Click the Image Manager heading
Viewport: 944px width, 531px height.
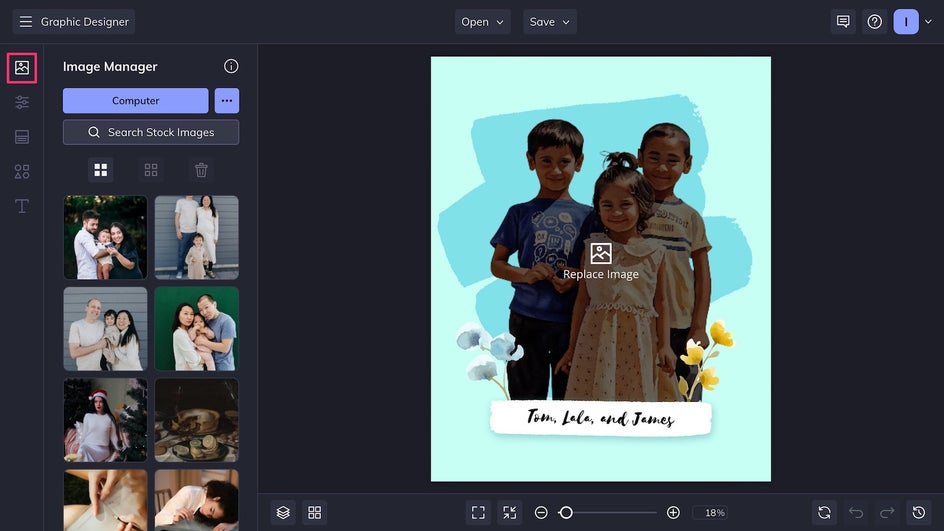(x=110, y=67)
